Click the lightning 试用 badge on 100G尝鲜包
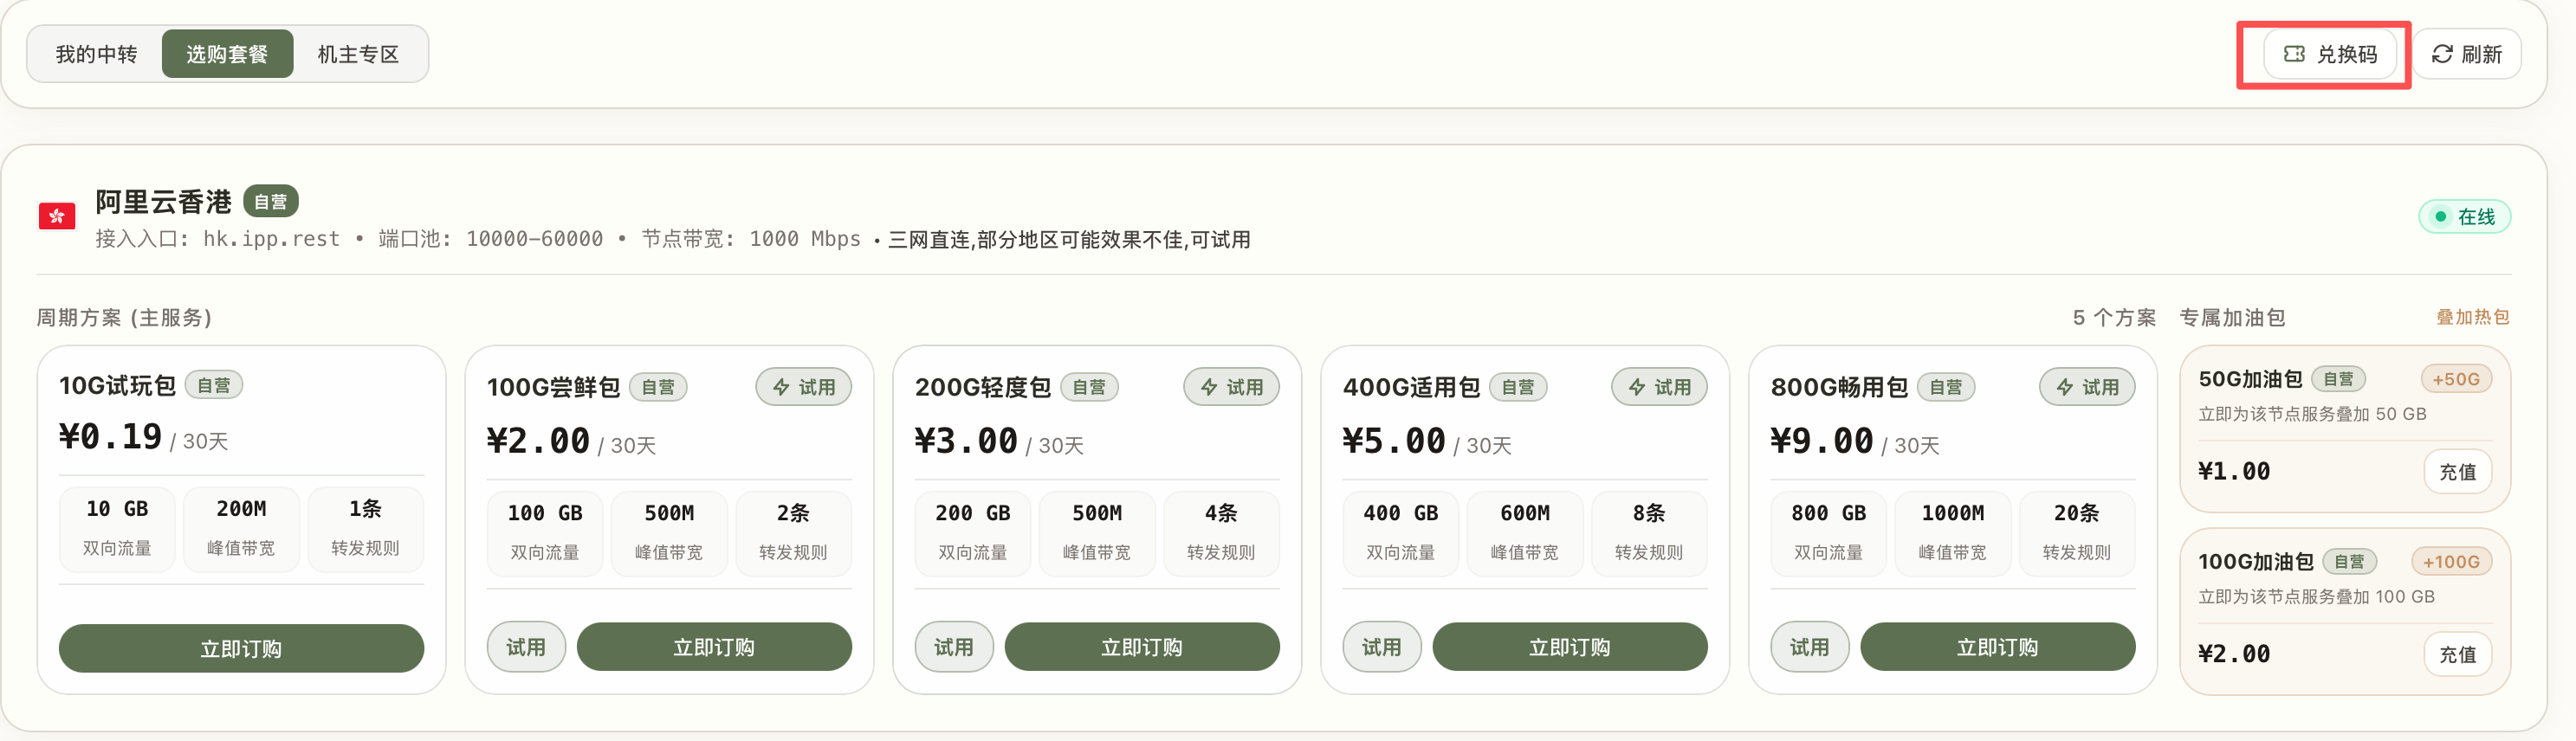Screen dimensions: 2576x741 804,387
